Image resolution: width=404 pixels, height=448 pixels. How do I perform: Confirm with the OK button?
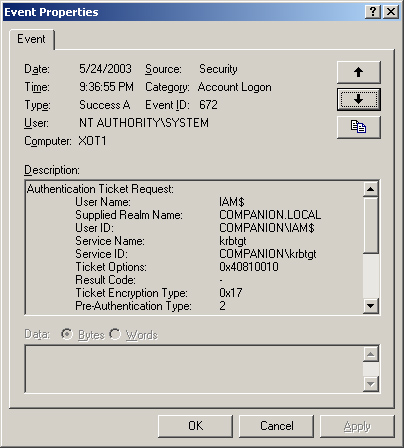[x=195, y=426]
